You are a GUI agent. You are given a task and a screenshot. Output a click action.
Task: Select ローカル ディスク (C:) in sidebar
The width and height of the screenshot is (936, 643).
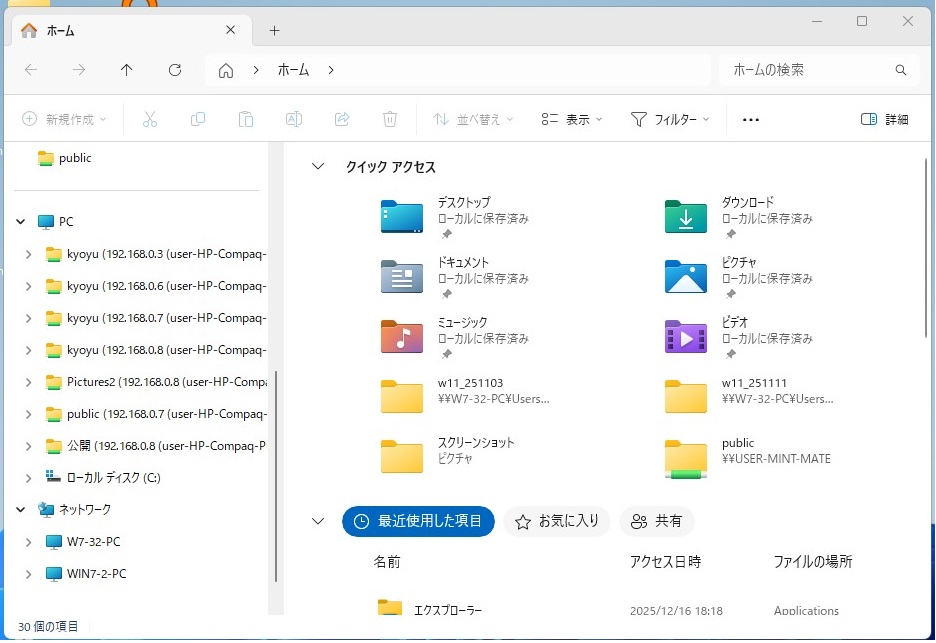[113, 478]
